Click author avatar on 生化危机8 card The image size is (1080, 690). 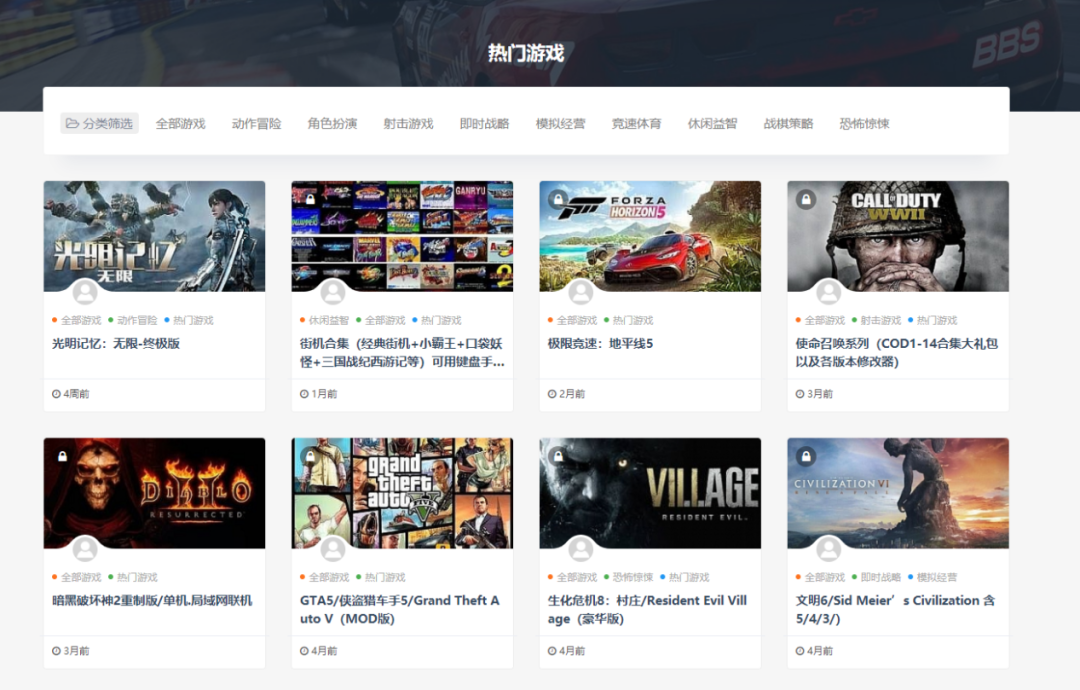[581, 549]
